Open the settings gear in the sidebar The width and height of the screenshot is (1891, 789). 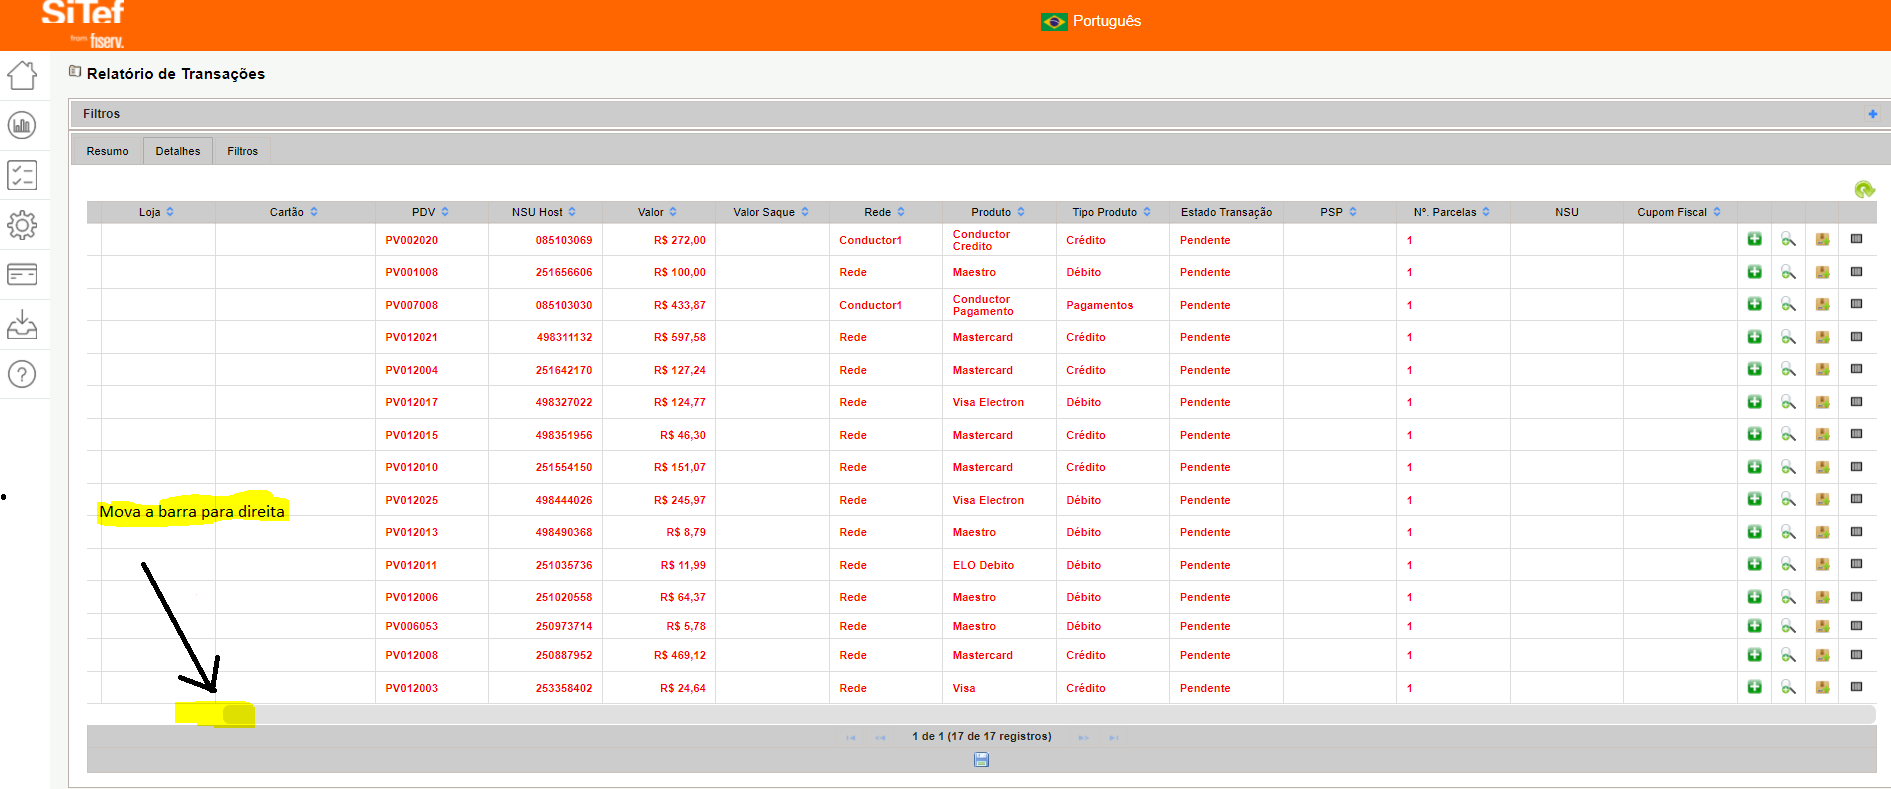[22, 225]
